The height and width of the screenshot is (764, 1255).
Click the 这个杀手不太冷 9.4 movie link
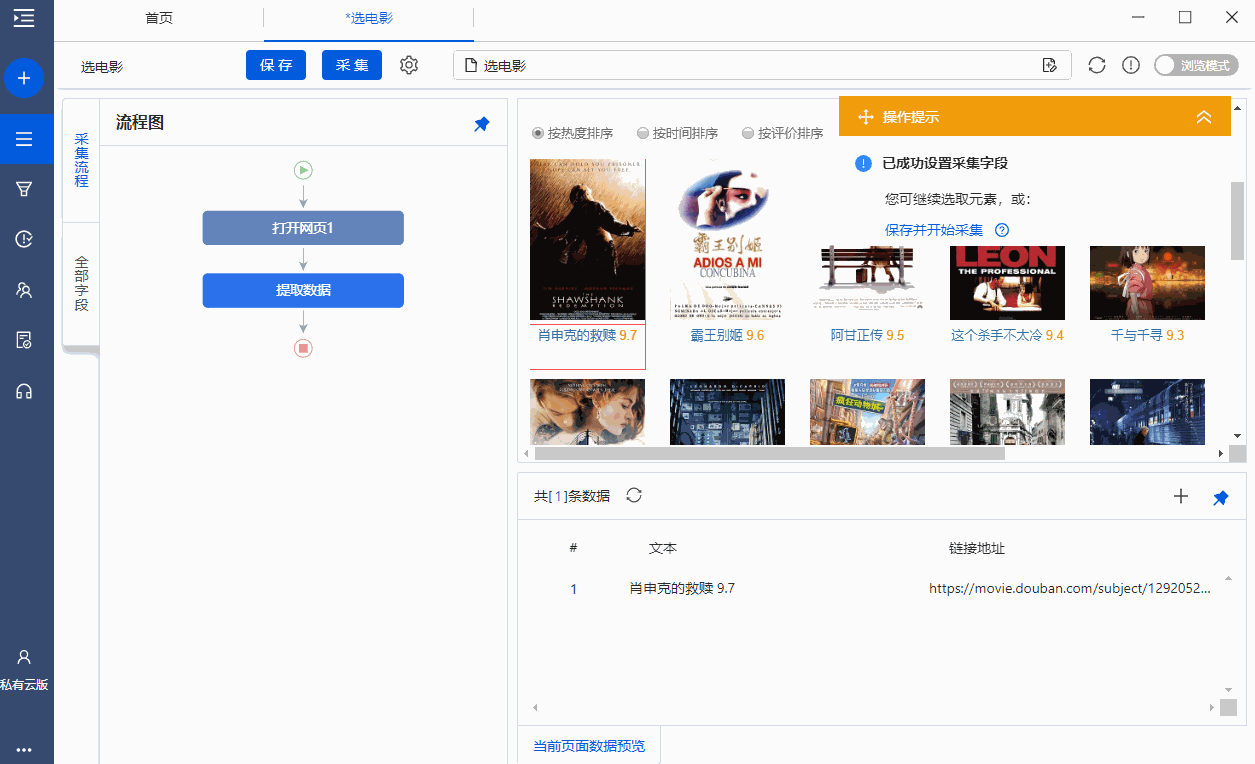1007,335
